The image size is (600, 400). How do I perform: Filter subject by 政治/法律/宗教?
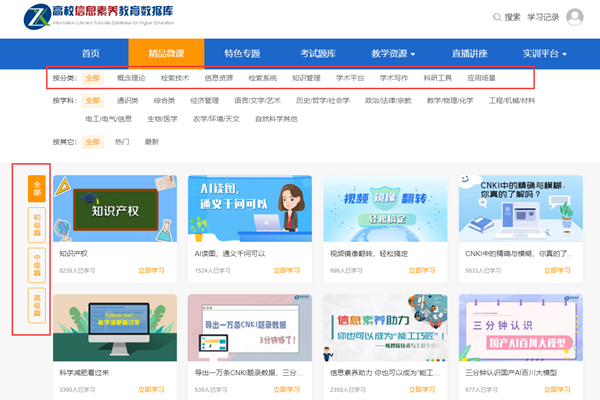[x=388, y=101]
